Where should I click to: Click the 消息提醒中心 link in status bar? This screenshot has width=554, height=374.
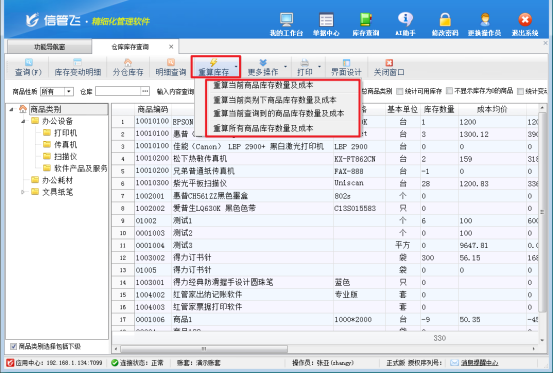click(479, 363)
